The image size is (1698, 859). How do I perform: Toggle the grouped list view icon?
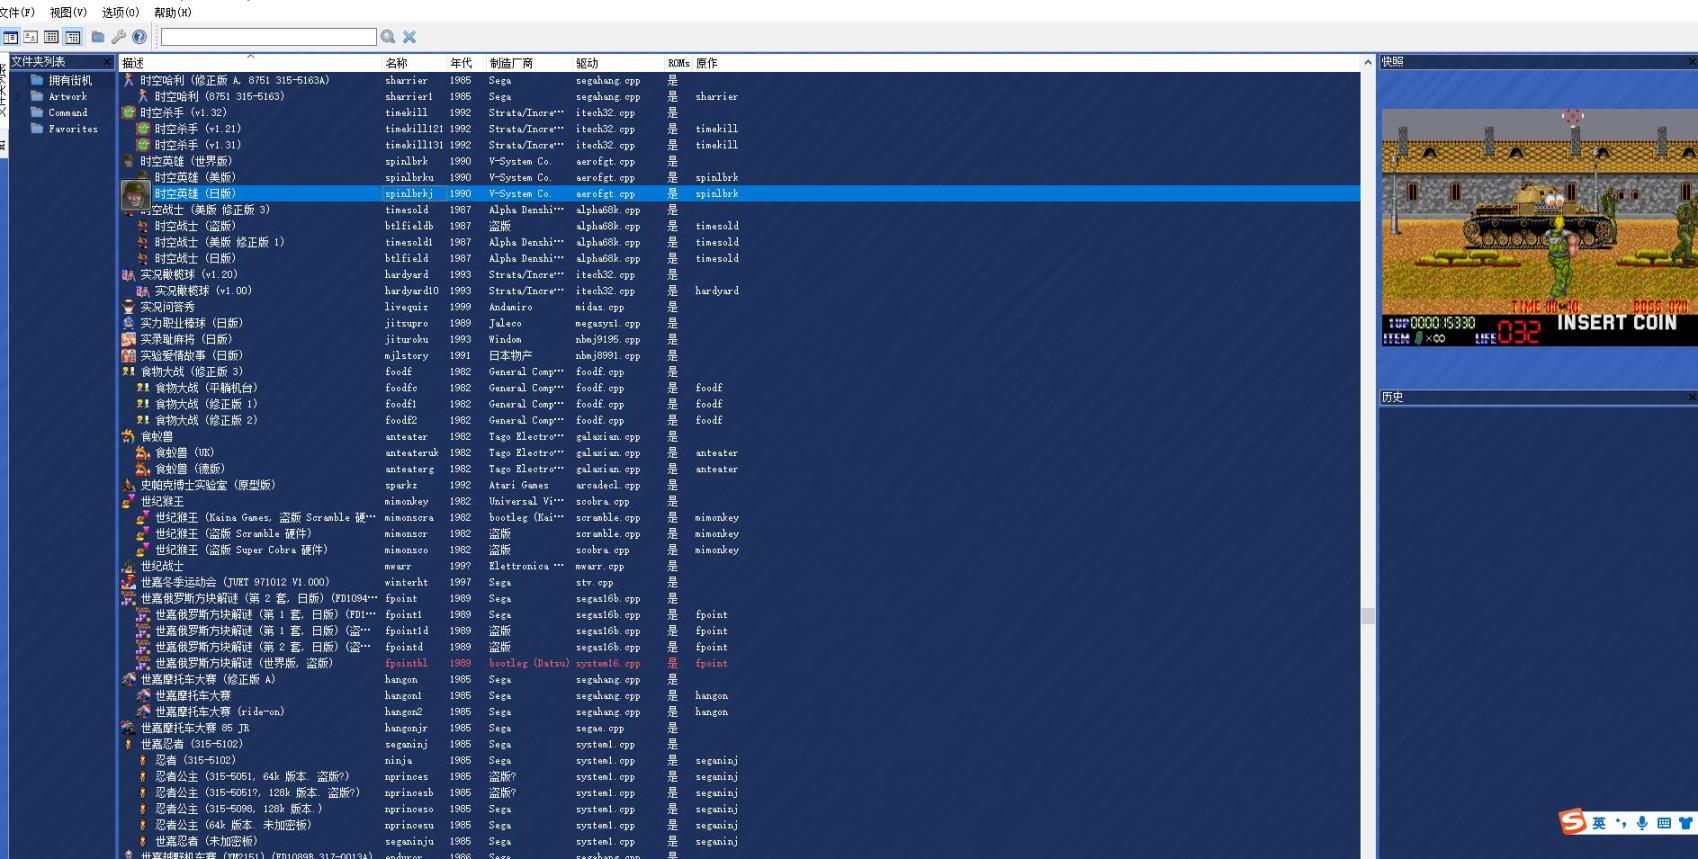(x=73, y=37)
